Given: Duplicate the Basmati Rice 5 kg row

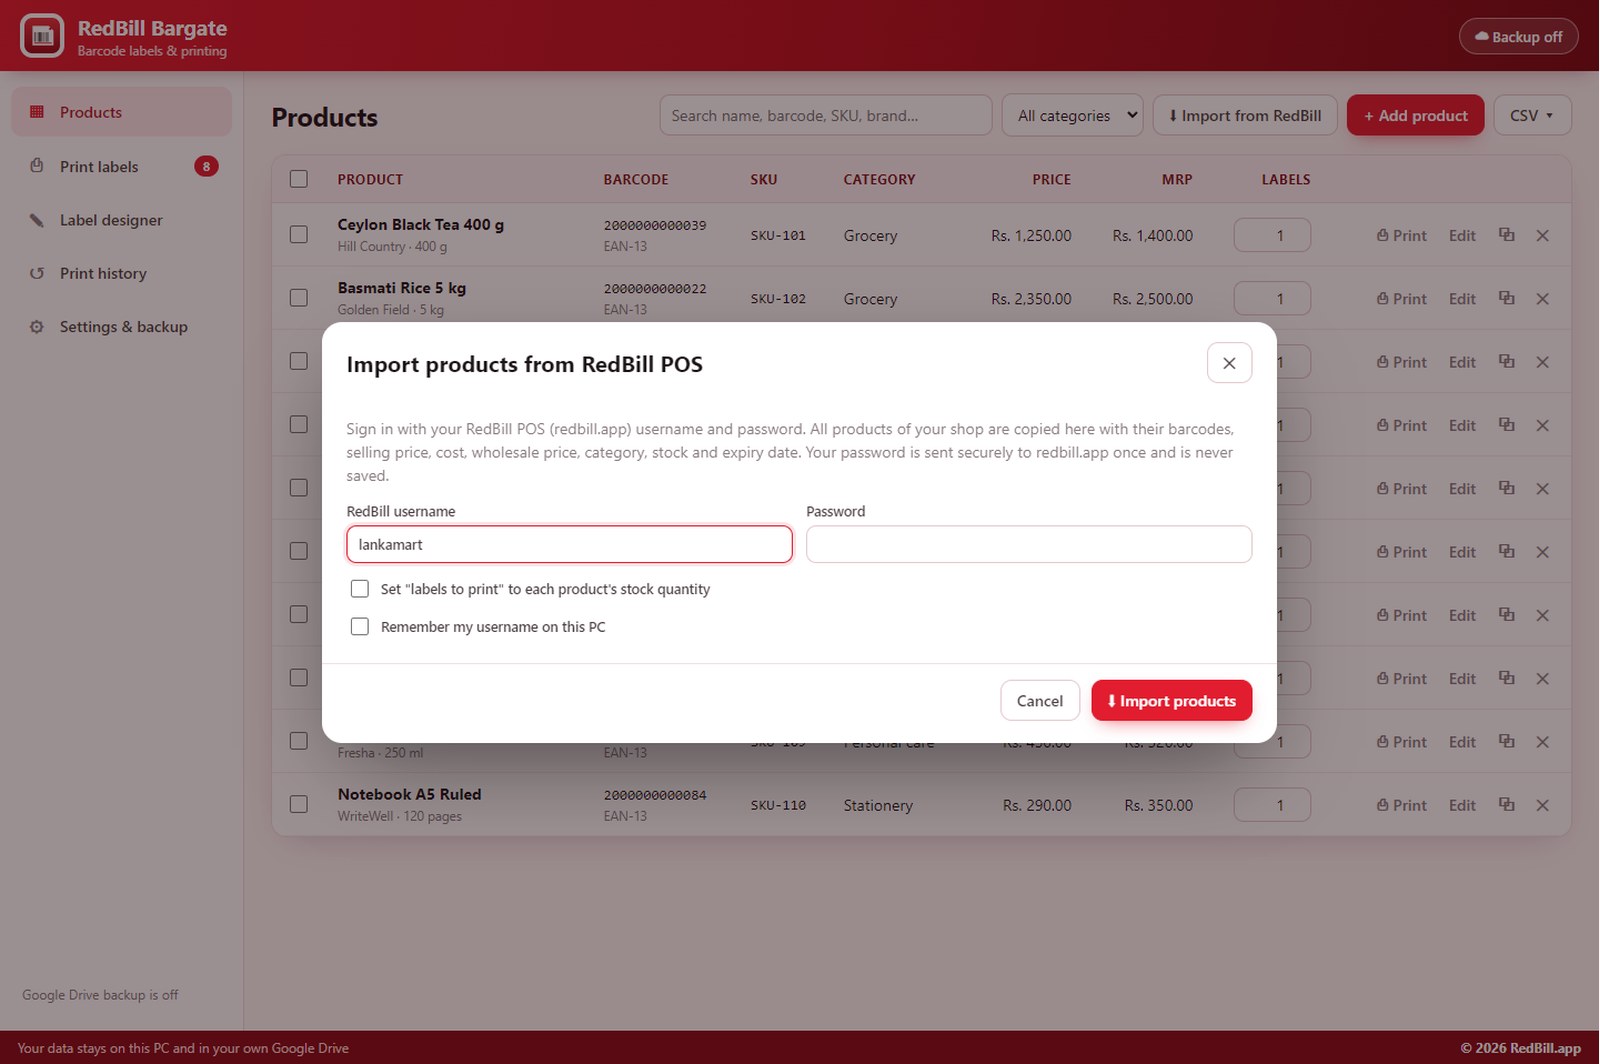Looking at the screenshot, I should [1506, 298].
